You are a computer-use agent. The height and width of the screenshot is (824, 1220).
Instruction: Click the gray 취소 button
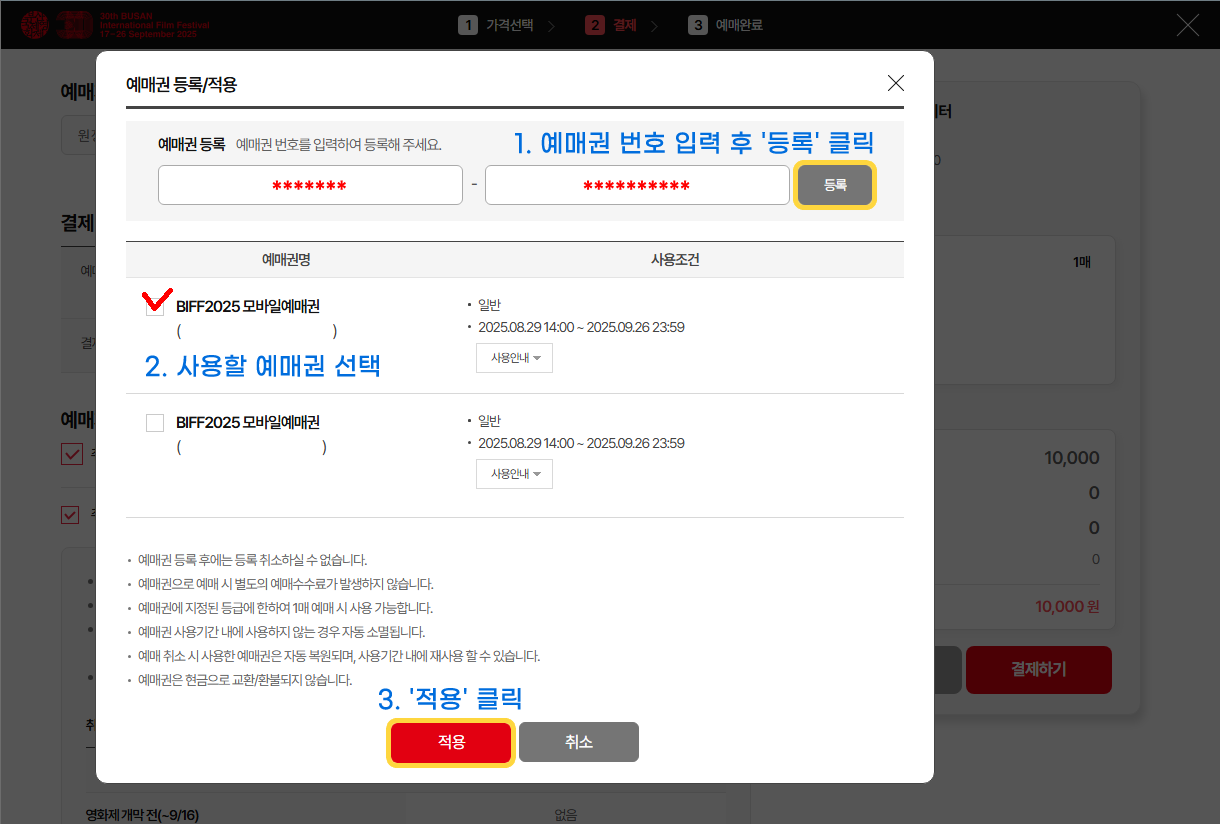[579, 742]
